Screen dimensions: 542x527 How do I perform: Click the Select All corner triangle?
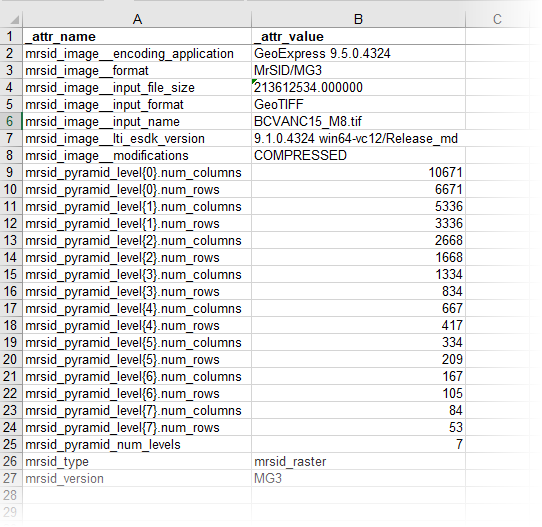[14, 20]
